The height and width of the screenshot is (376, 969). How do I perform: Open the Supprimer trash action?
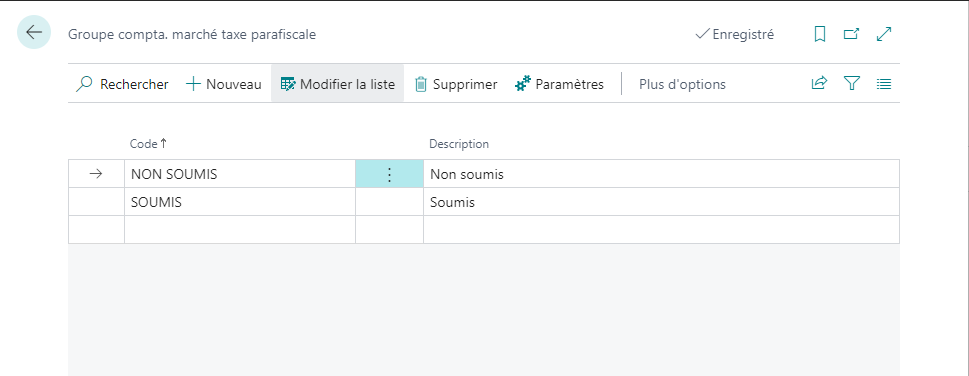click(x=456, y=84)
